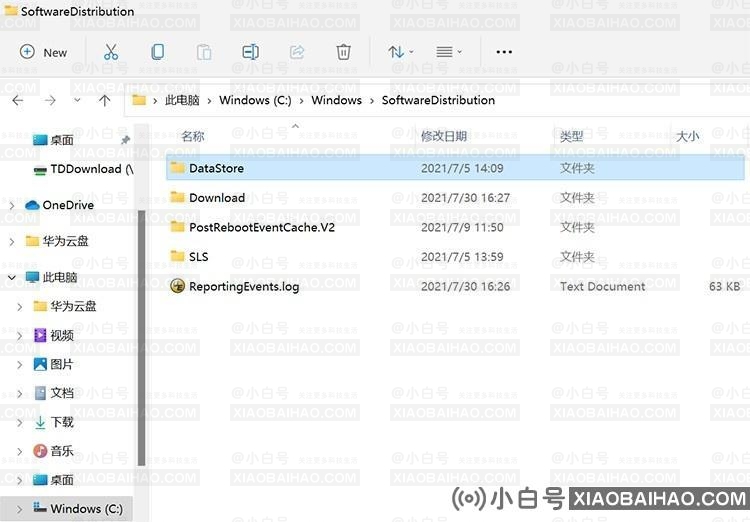The height and width of the screenshot is (522, 750).
Task: Click the 63 KB size cell
Action: pyautogui.click(x=725, y=287)
